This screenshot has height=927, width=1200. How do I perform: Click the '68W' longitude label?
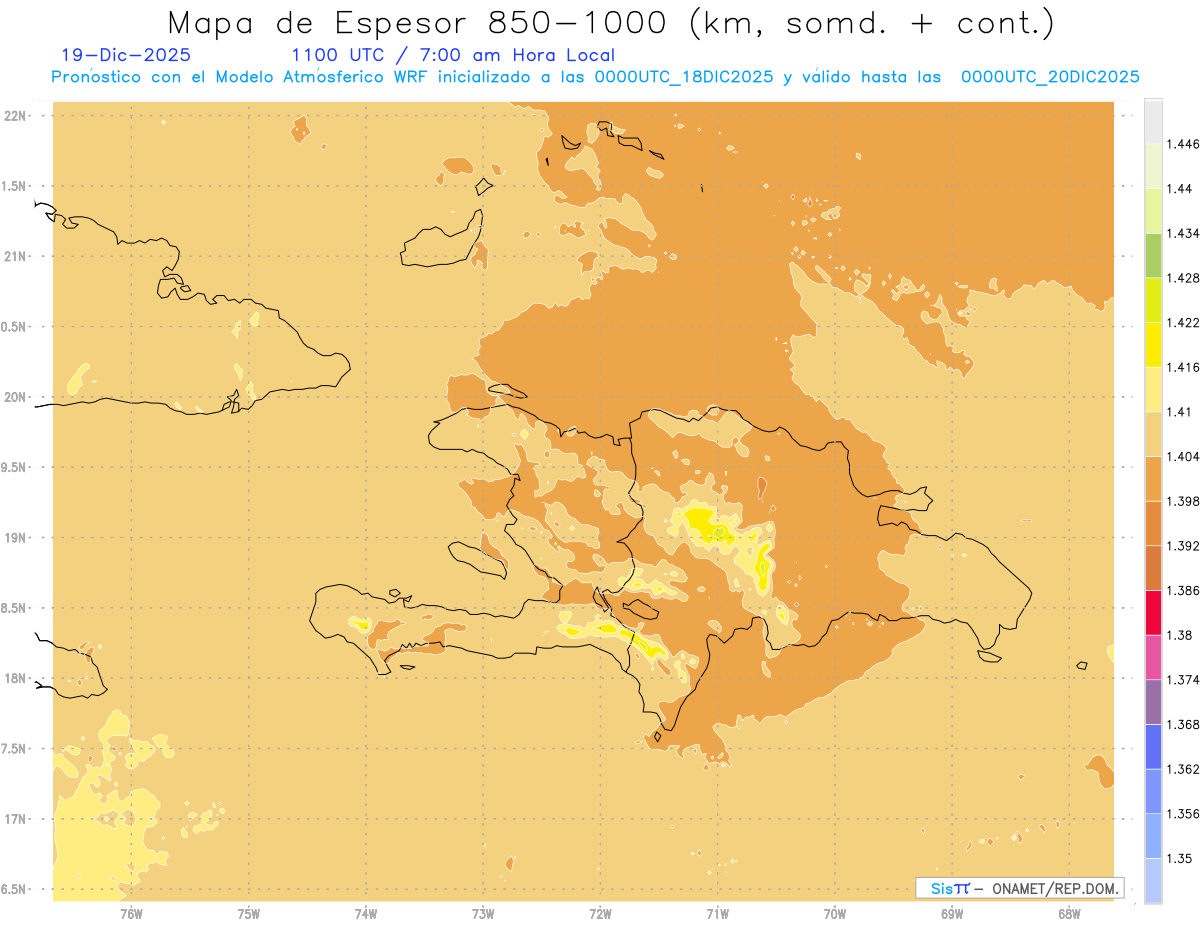point(1068,914)
